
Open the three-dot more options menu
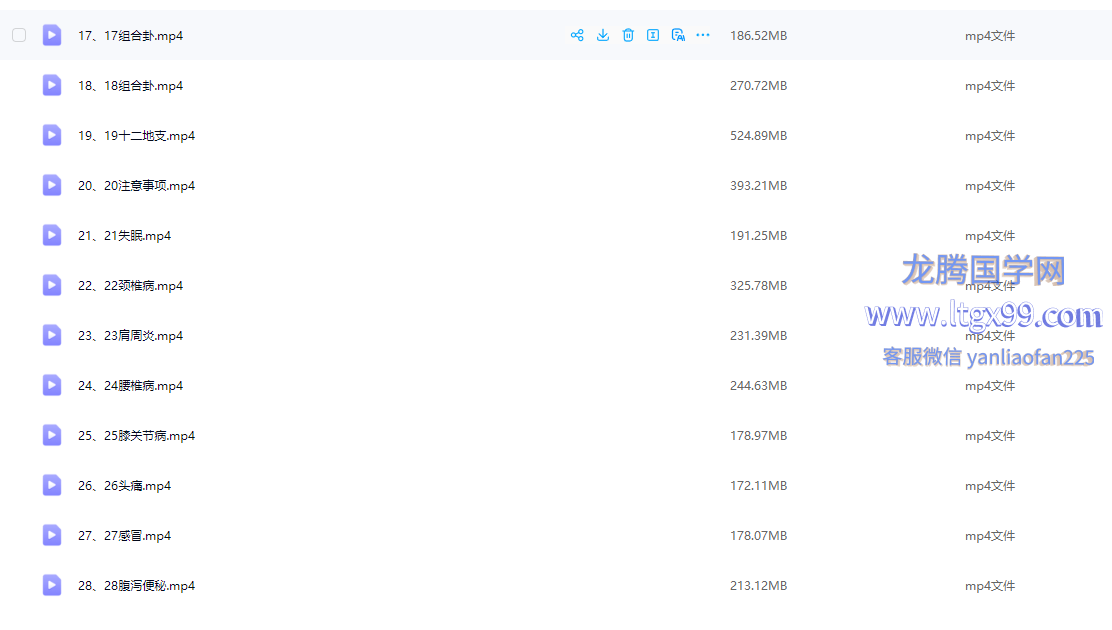703,35
